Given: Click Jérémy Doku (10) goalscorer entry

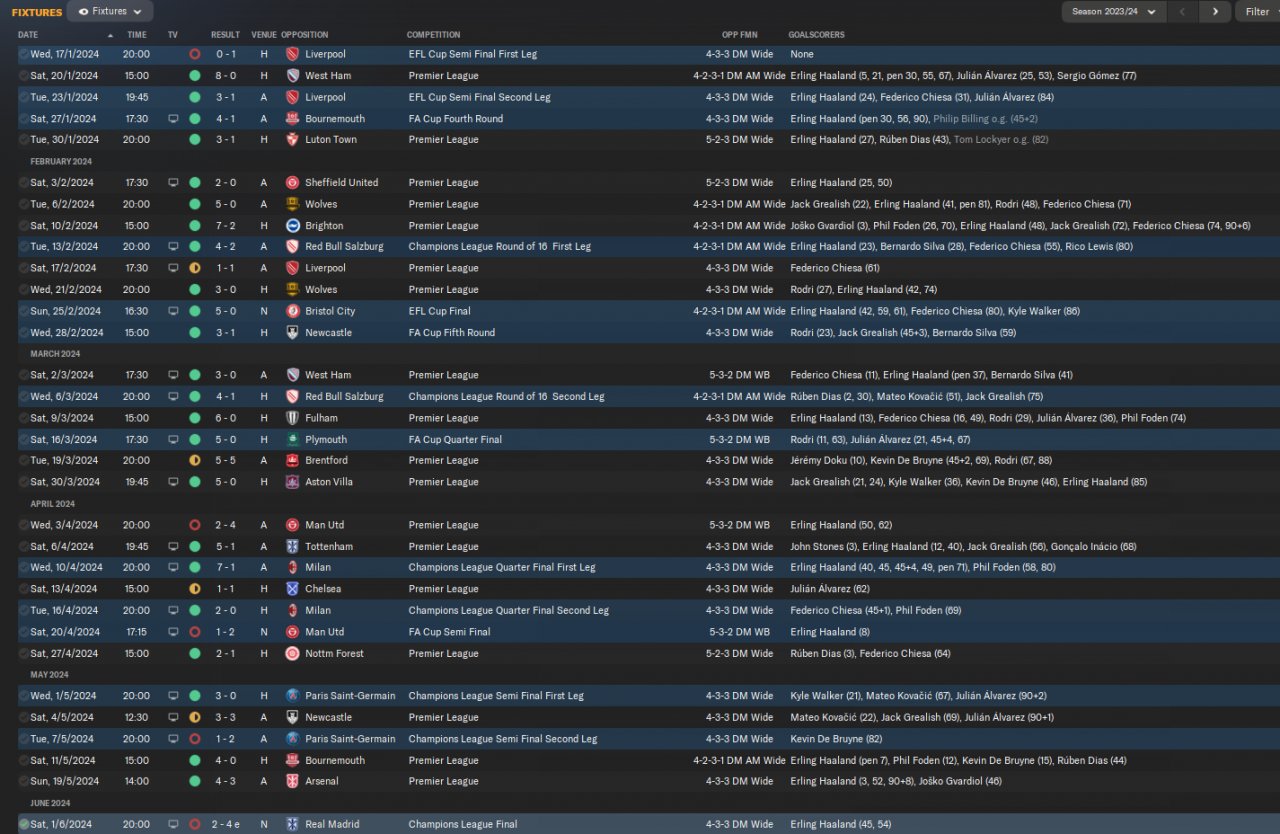Looking at the screenshot, I should click(x=831, y=461).
